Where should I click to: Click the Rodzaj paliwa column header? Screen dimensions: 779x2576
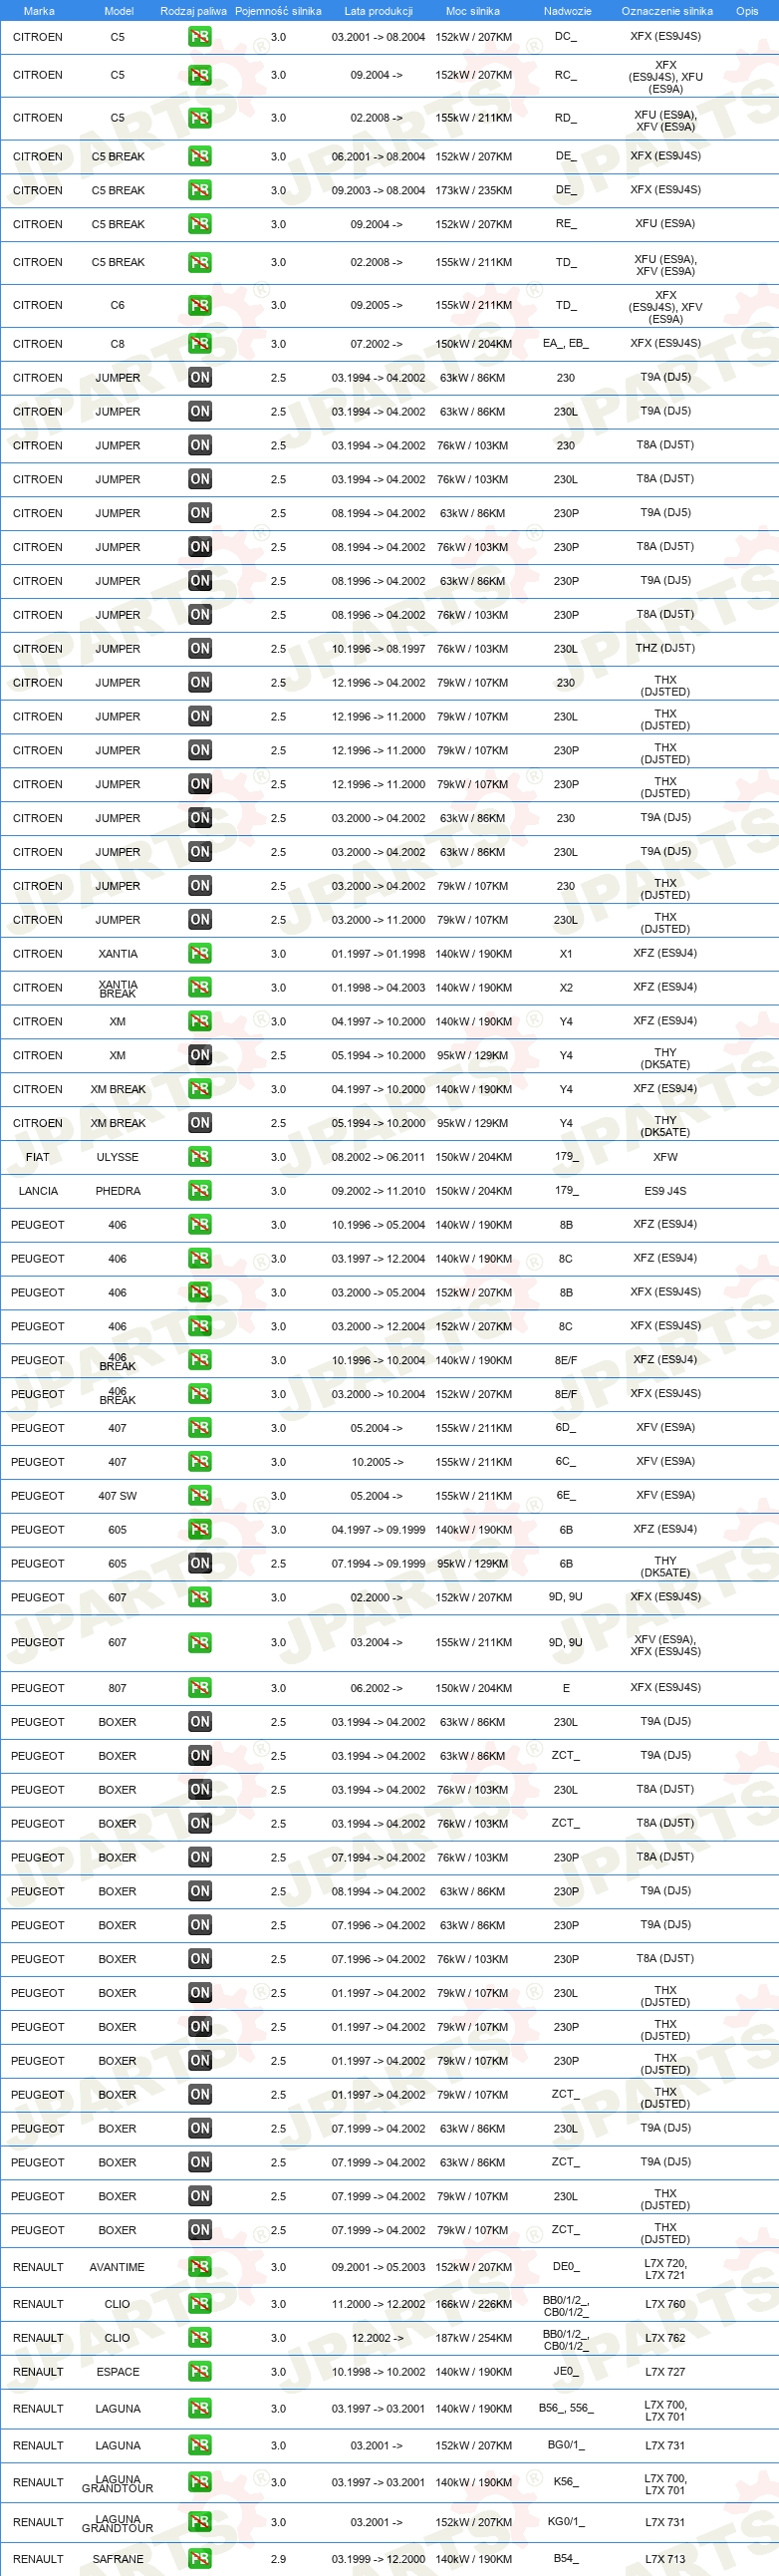(193, 11)
